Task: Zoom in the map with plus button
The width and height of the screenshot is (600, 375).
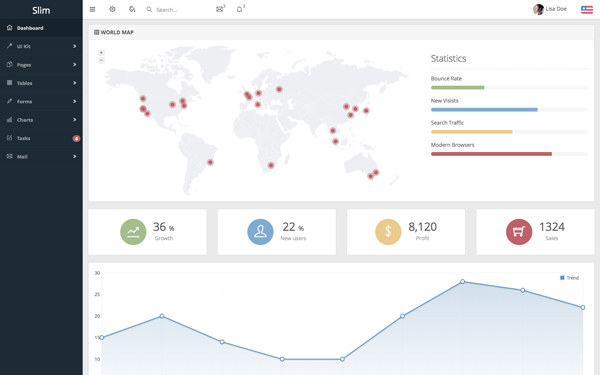Action: 101,52
